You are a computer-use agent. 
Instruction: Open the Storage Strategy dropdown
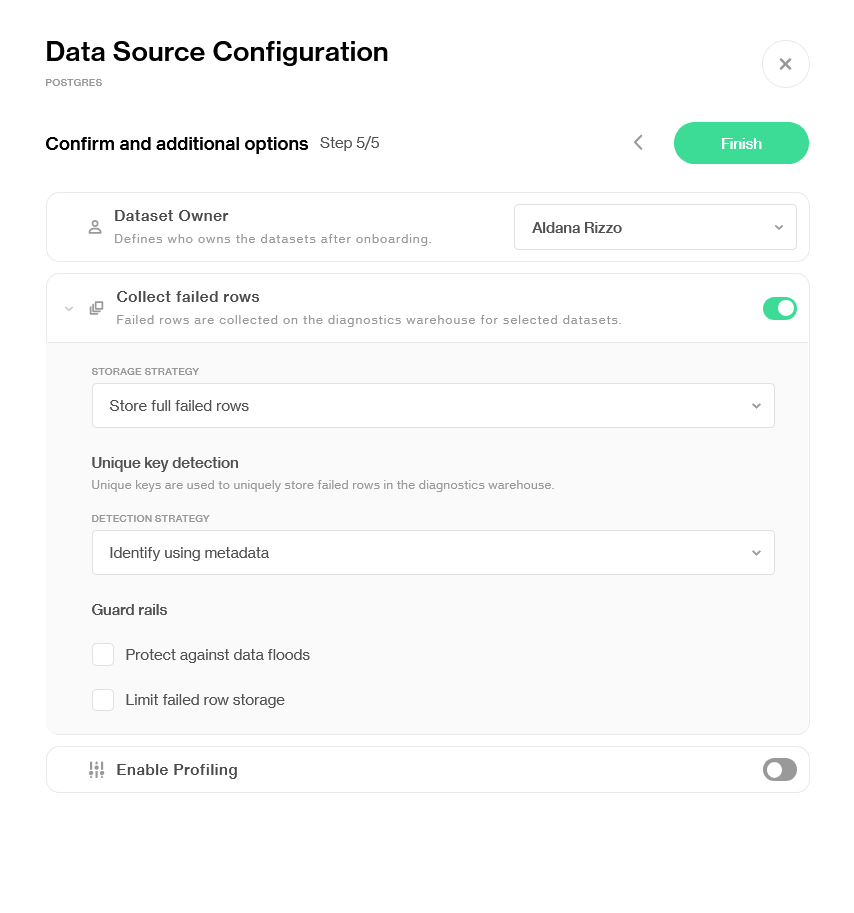click(433, 406)
